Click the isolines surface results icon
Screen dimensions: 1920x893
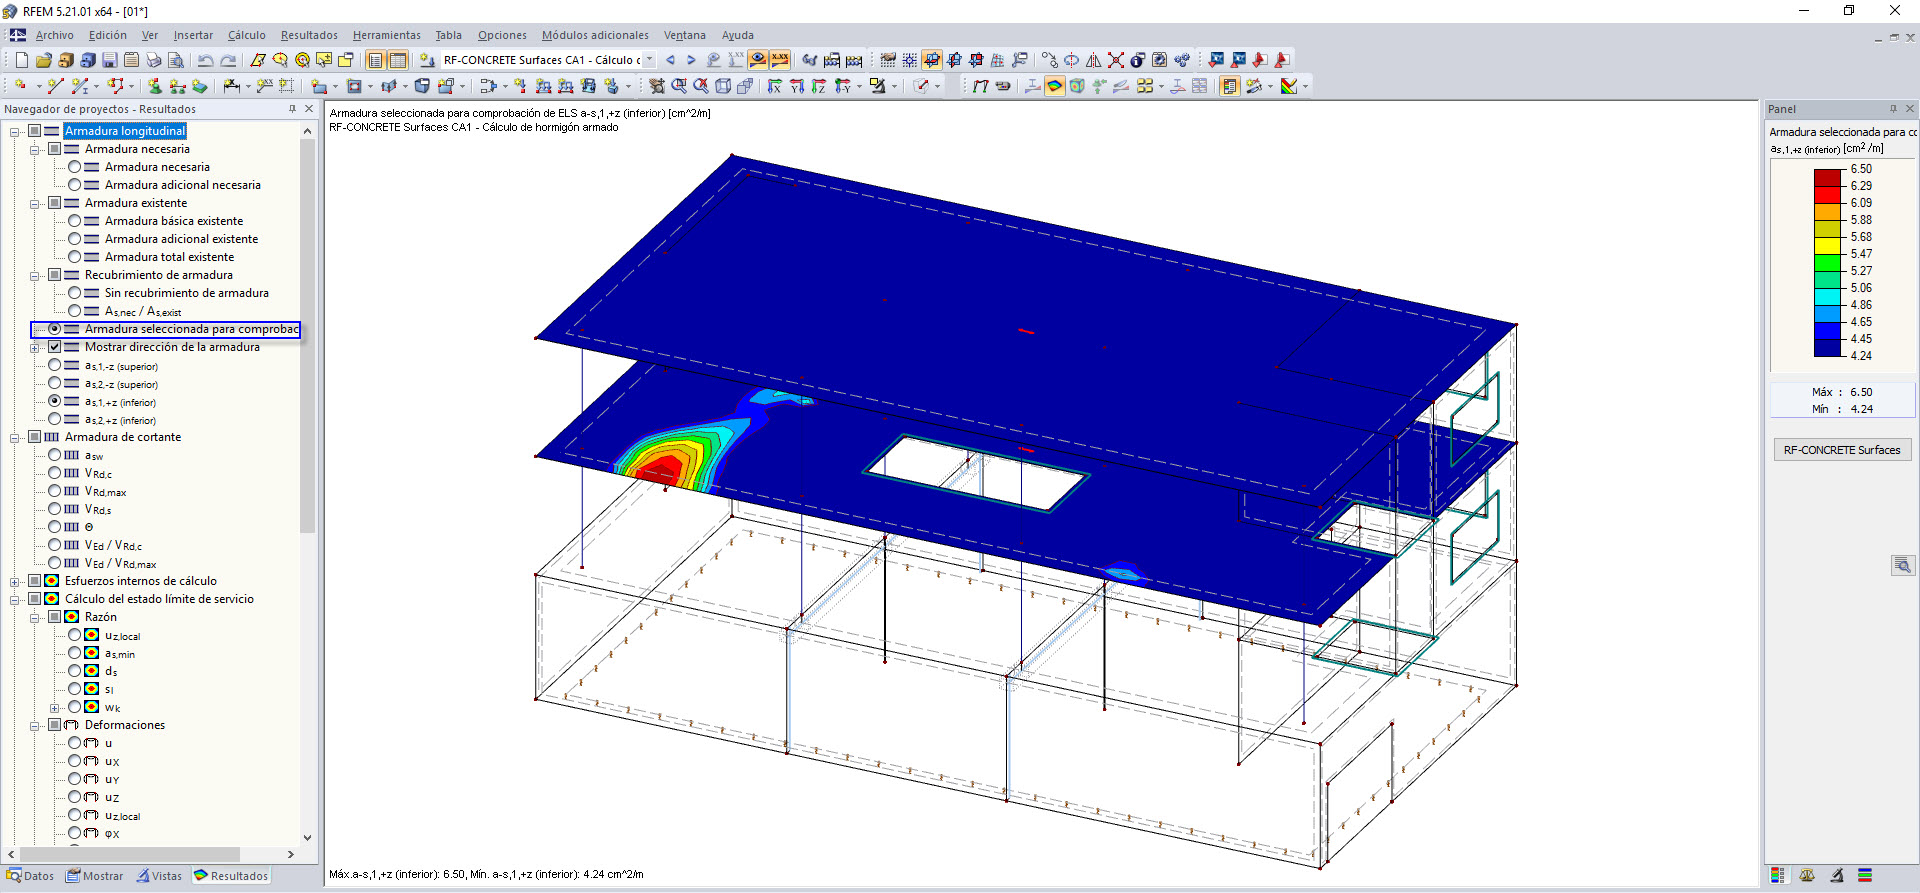pos(1055,86)
